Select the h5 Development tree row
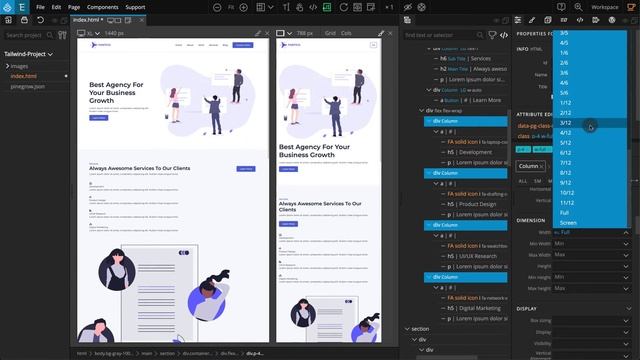This screenshot has height=360, width=640. [x=469, y=152]
